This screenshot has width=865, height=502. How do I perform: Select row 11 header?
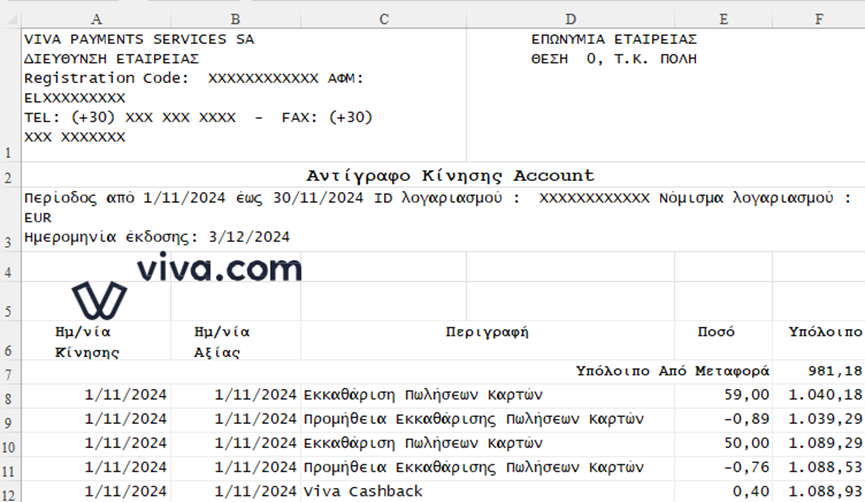tap(10, 469)
